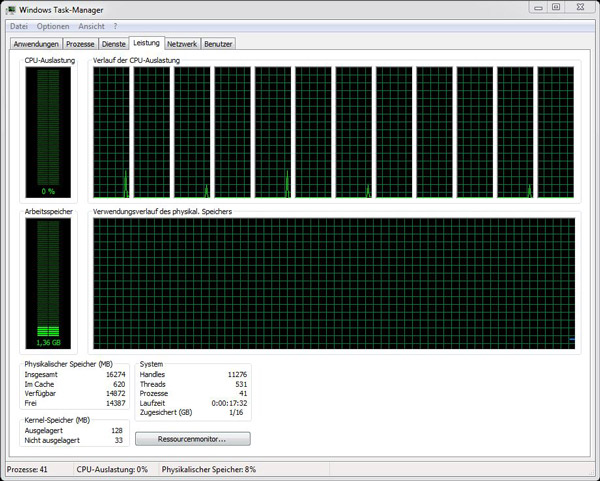Click the Verlauf der CPU-Auslastung label

coord(136,60)
